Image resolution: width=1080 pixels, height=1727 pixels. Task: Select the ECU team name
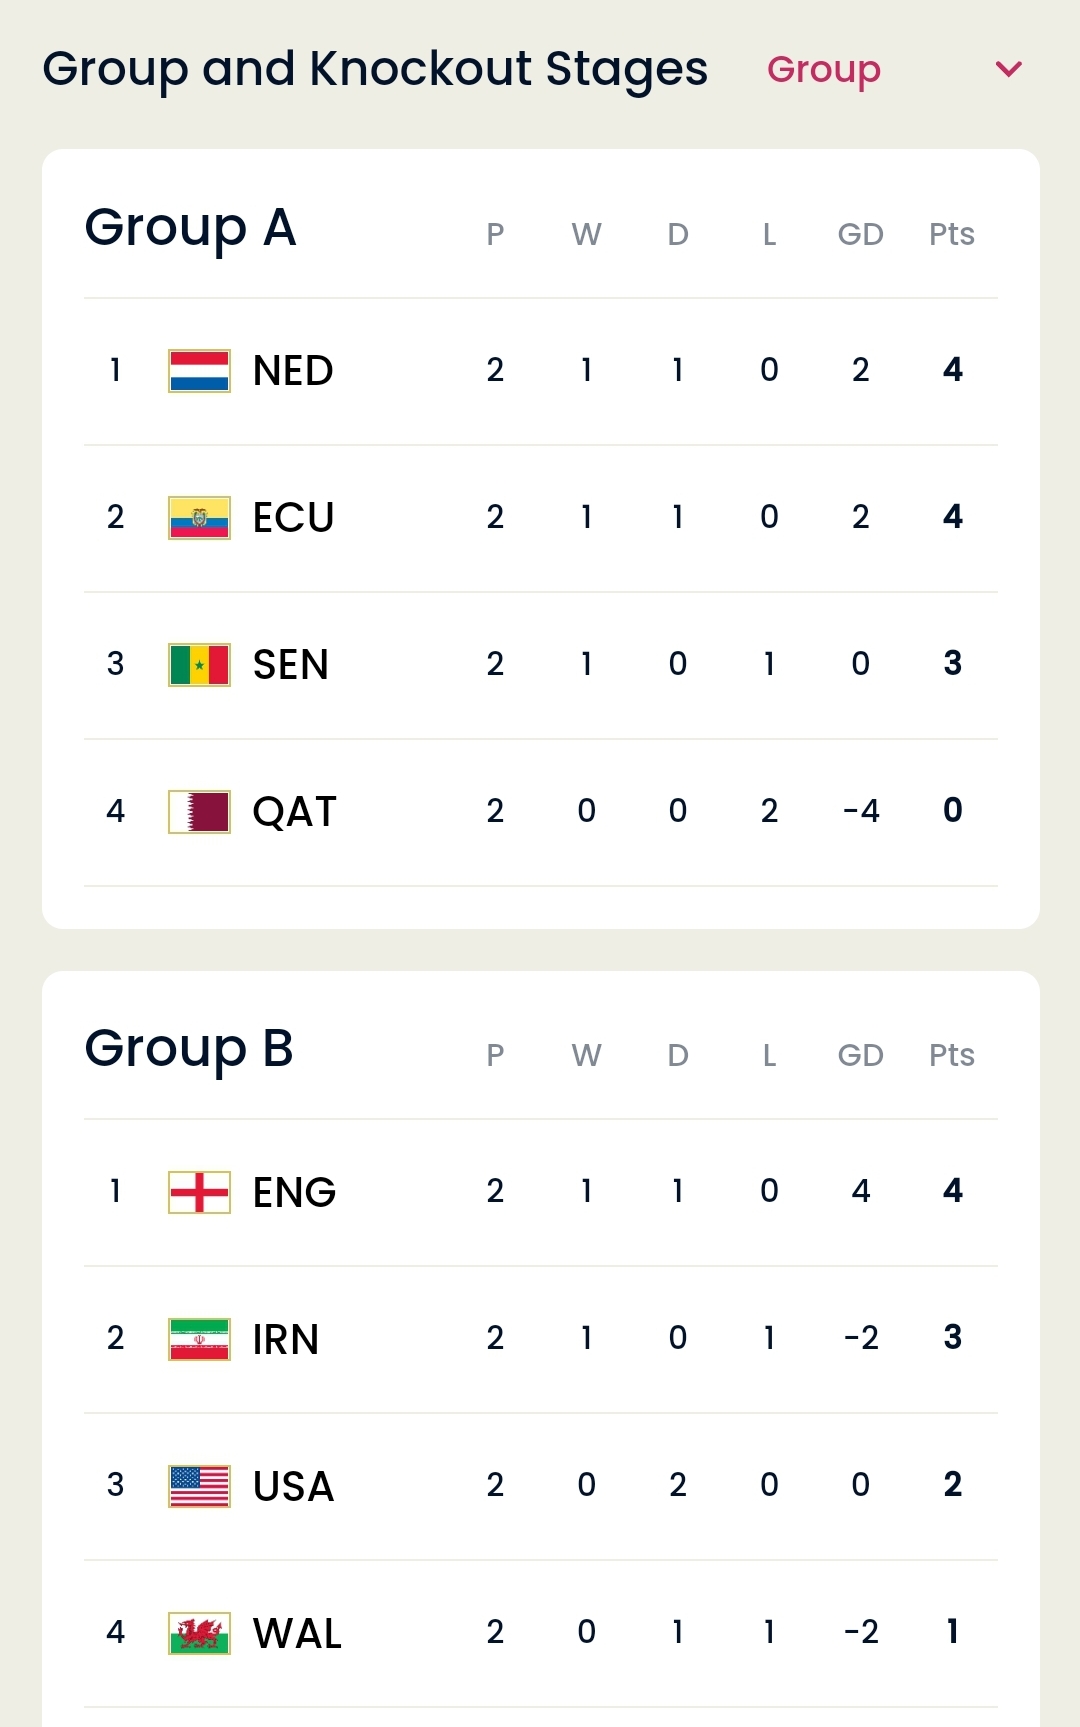[x=293, y=518]
